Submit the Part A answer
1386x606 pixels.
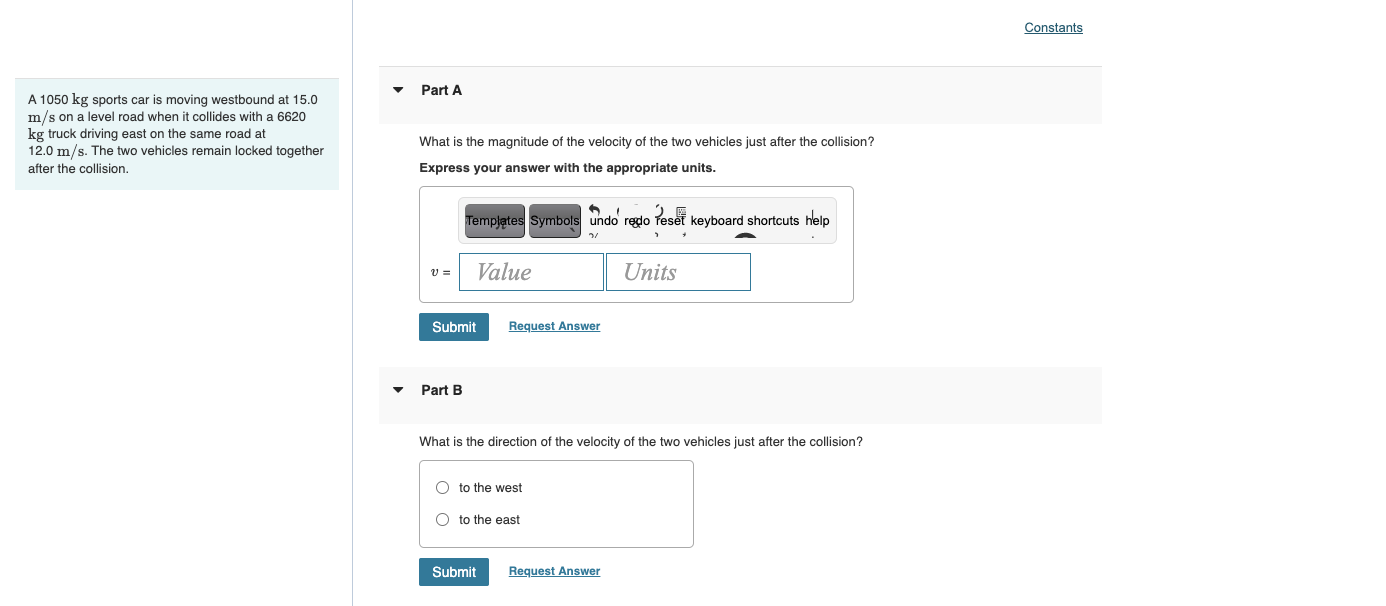454,327
